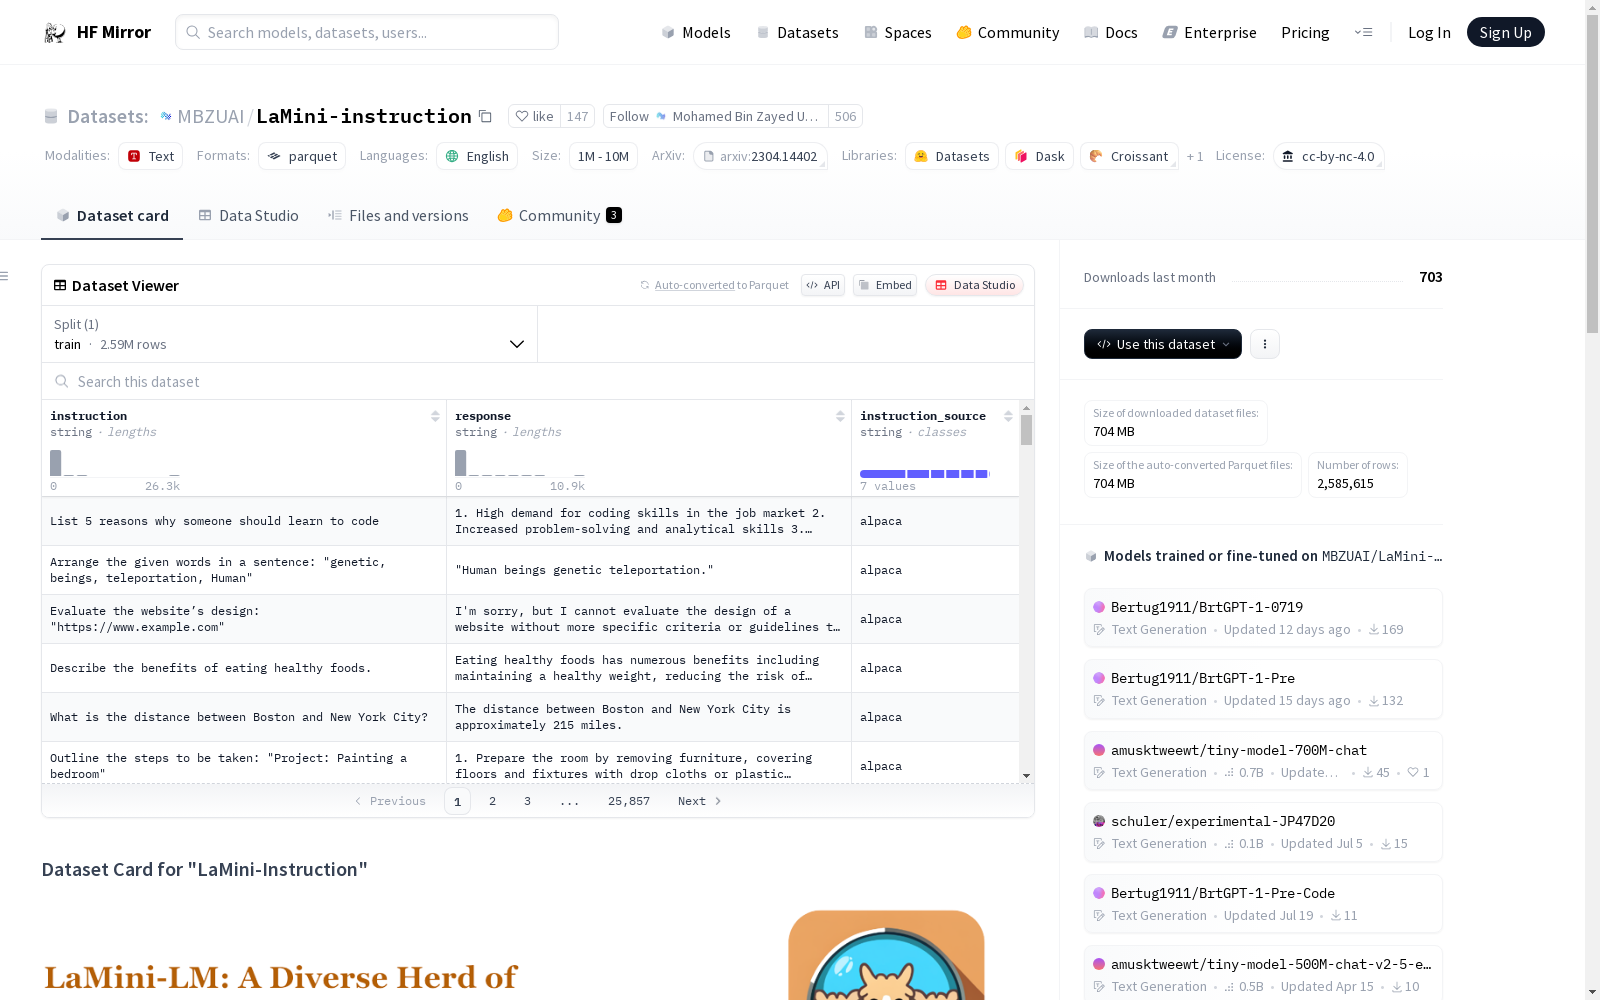Click the Embed button
Viewport: 1600px width, 1000px height.
pyautogui.click(x=885, y=285)
